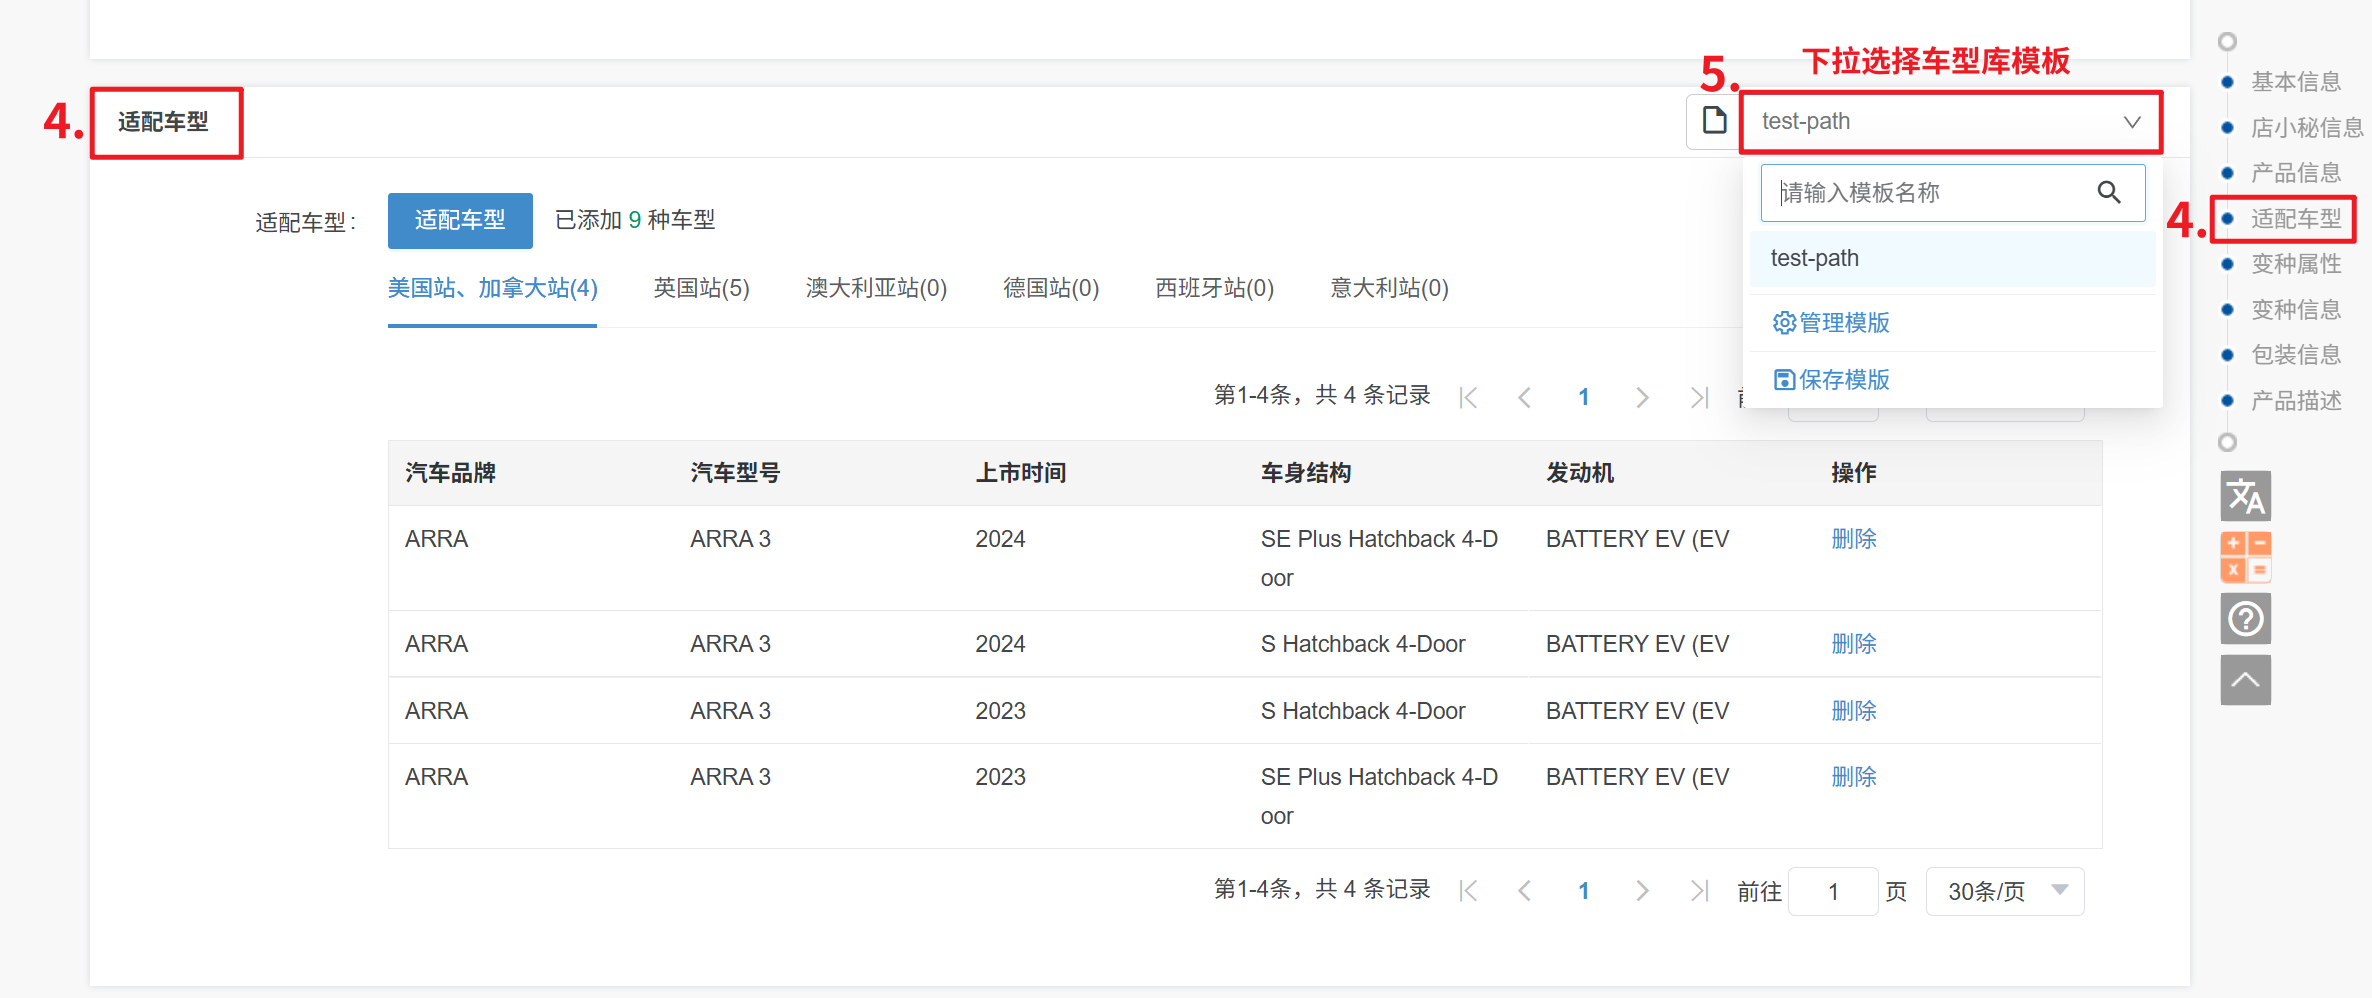Open the orange calculator icon

[2245, 557]
